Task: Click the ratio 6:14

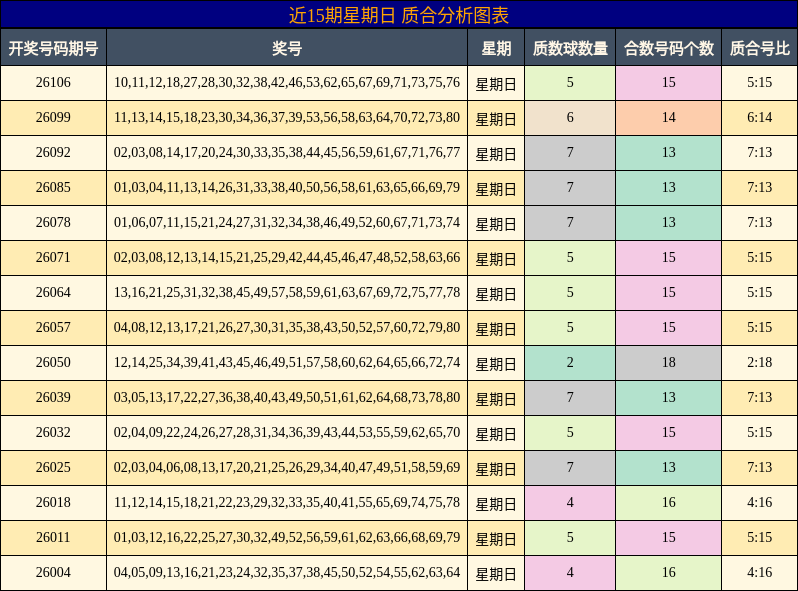Action: 759,118
